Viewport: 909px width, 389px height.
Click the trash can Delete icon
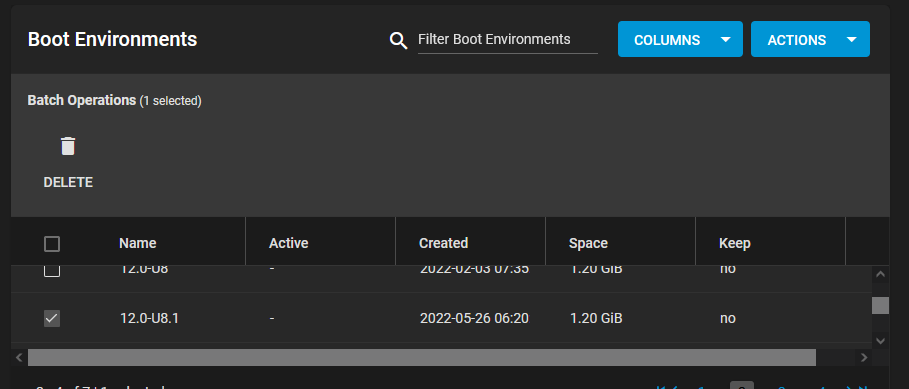click(x=68, y=146)
